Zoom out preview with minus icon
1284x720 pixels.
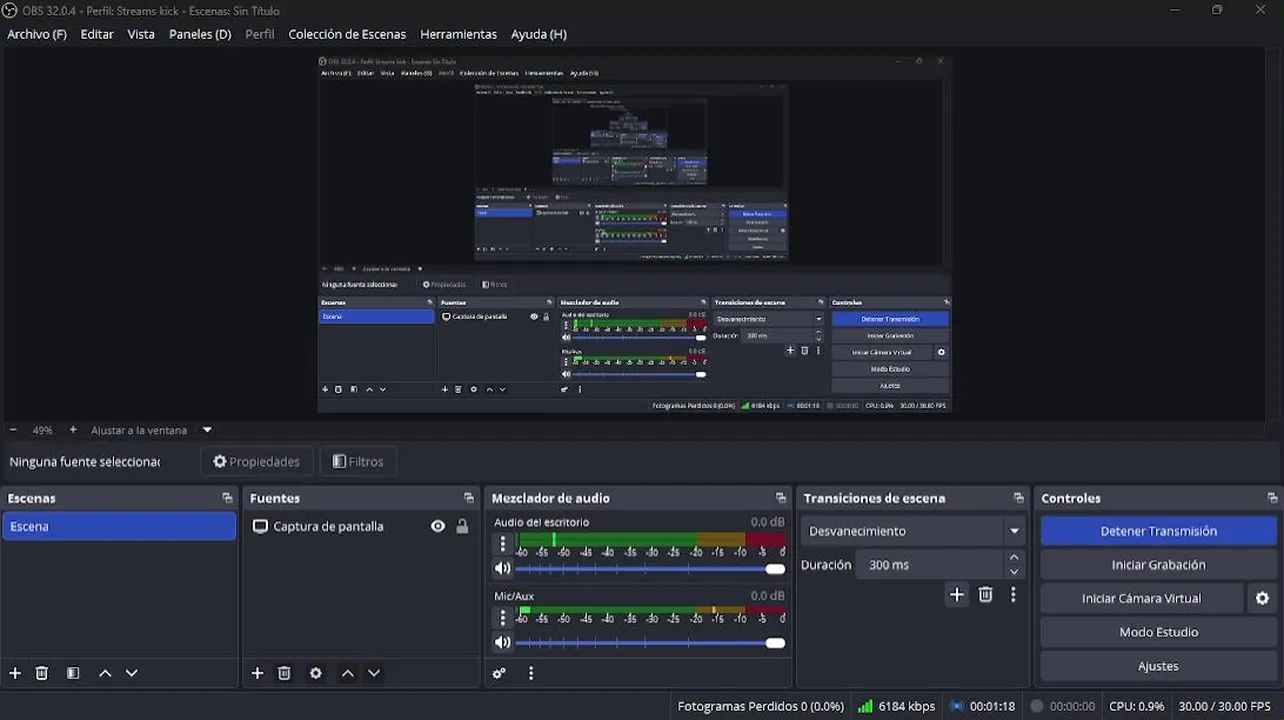point(13,430)
